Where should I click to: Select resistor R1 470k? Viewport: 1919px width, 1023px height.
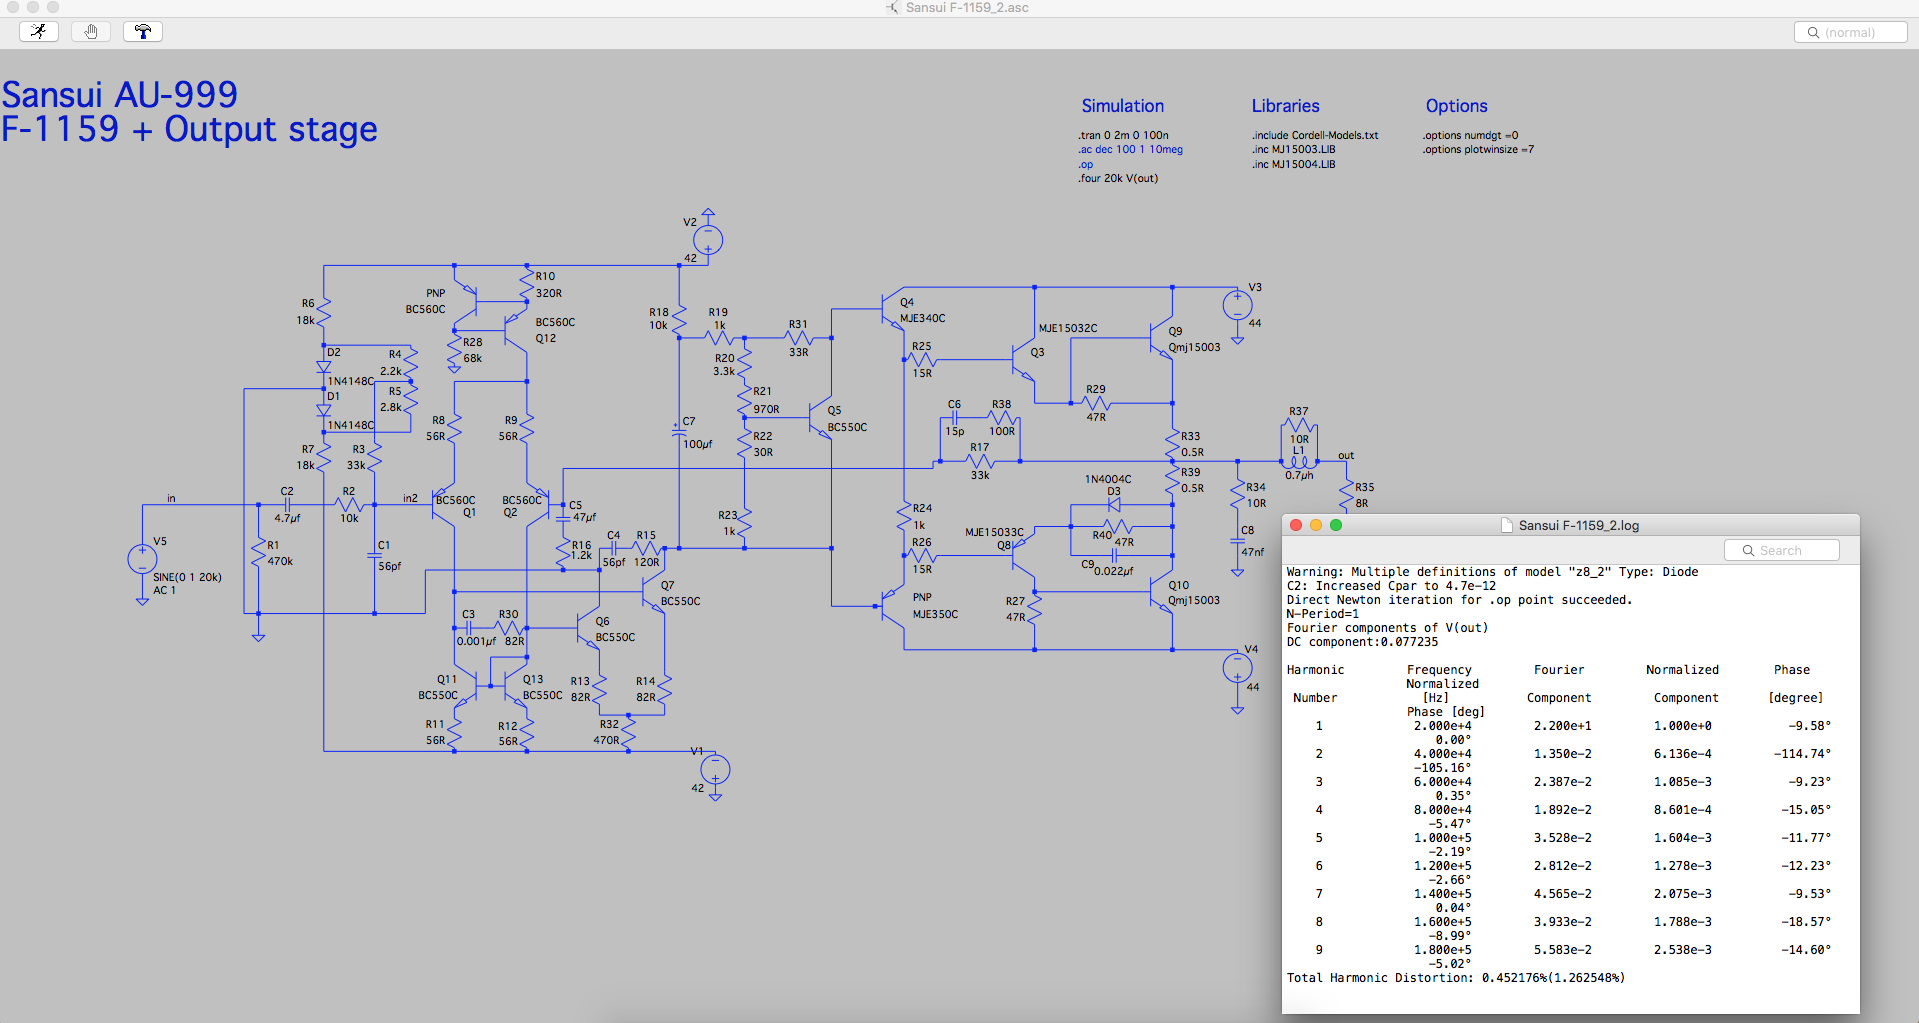point(258,553)
